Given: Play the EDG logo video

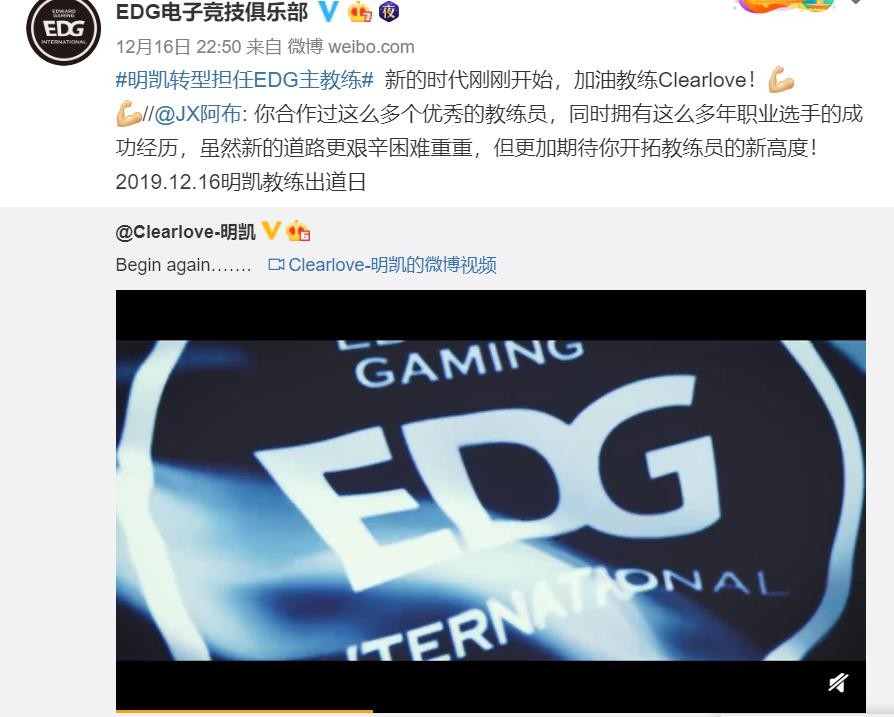Looking at the screenshot, I should (x=490, y=500).
